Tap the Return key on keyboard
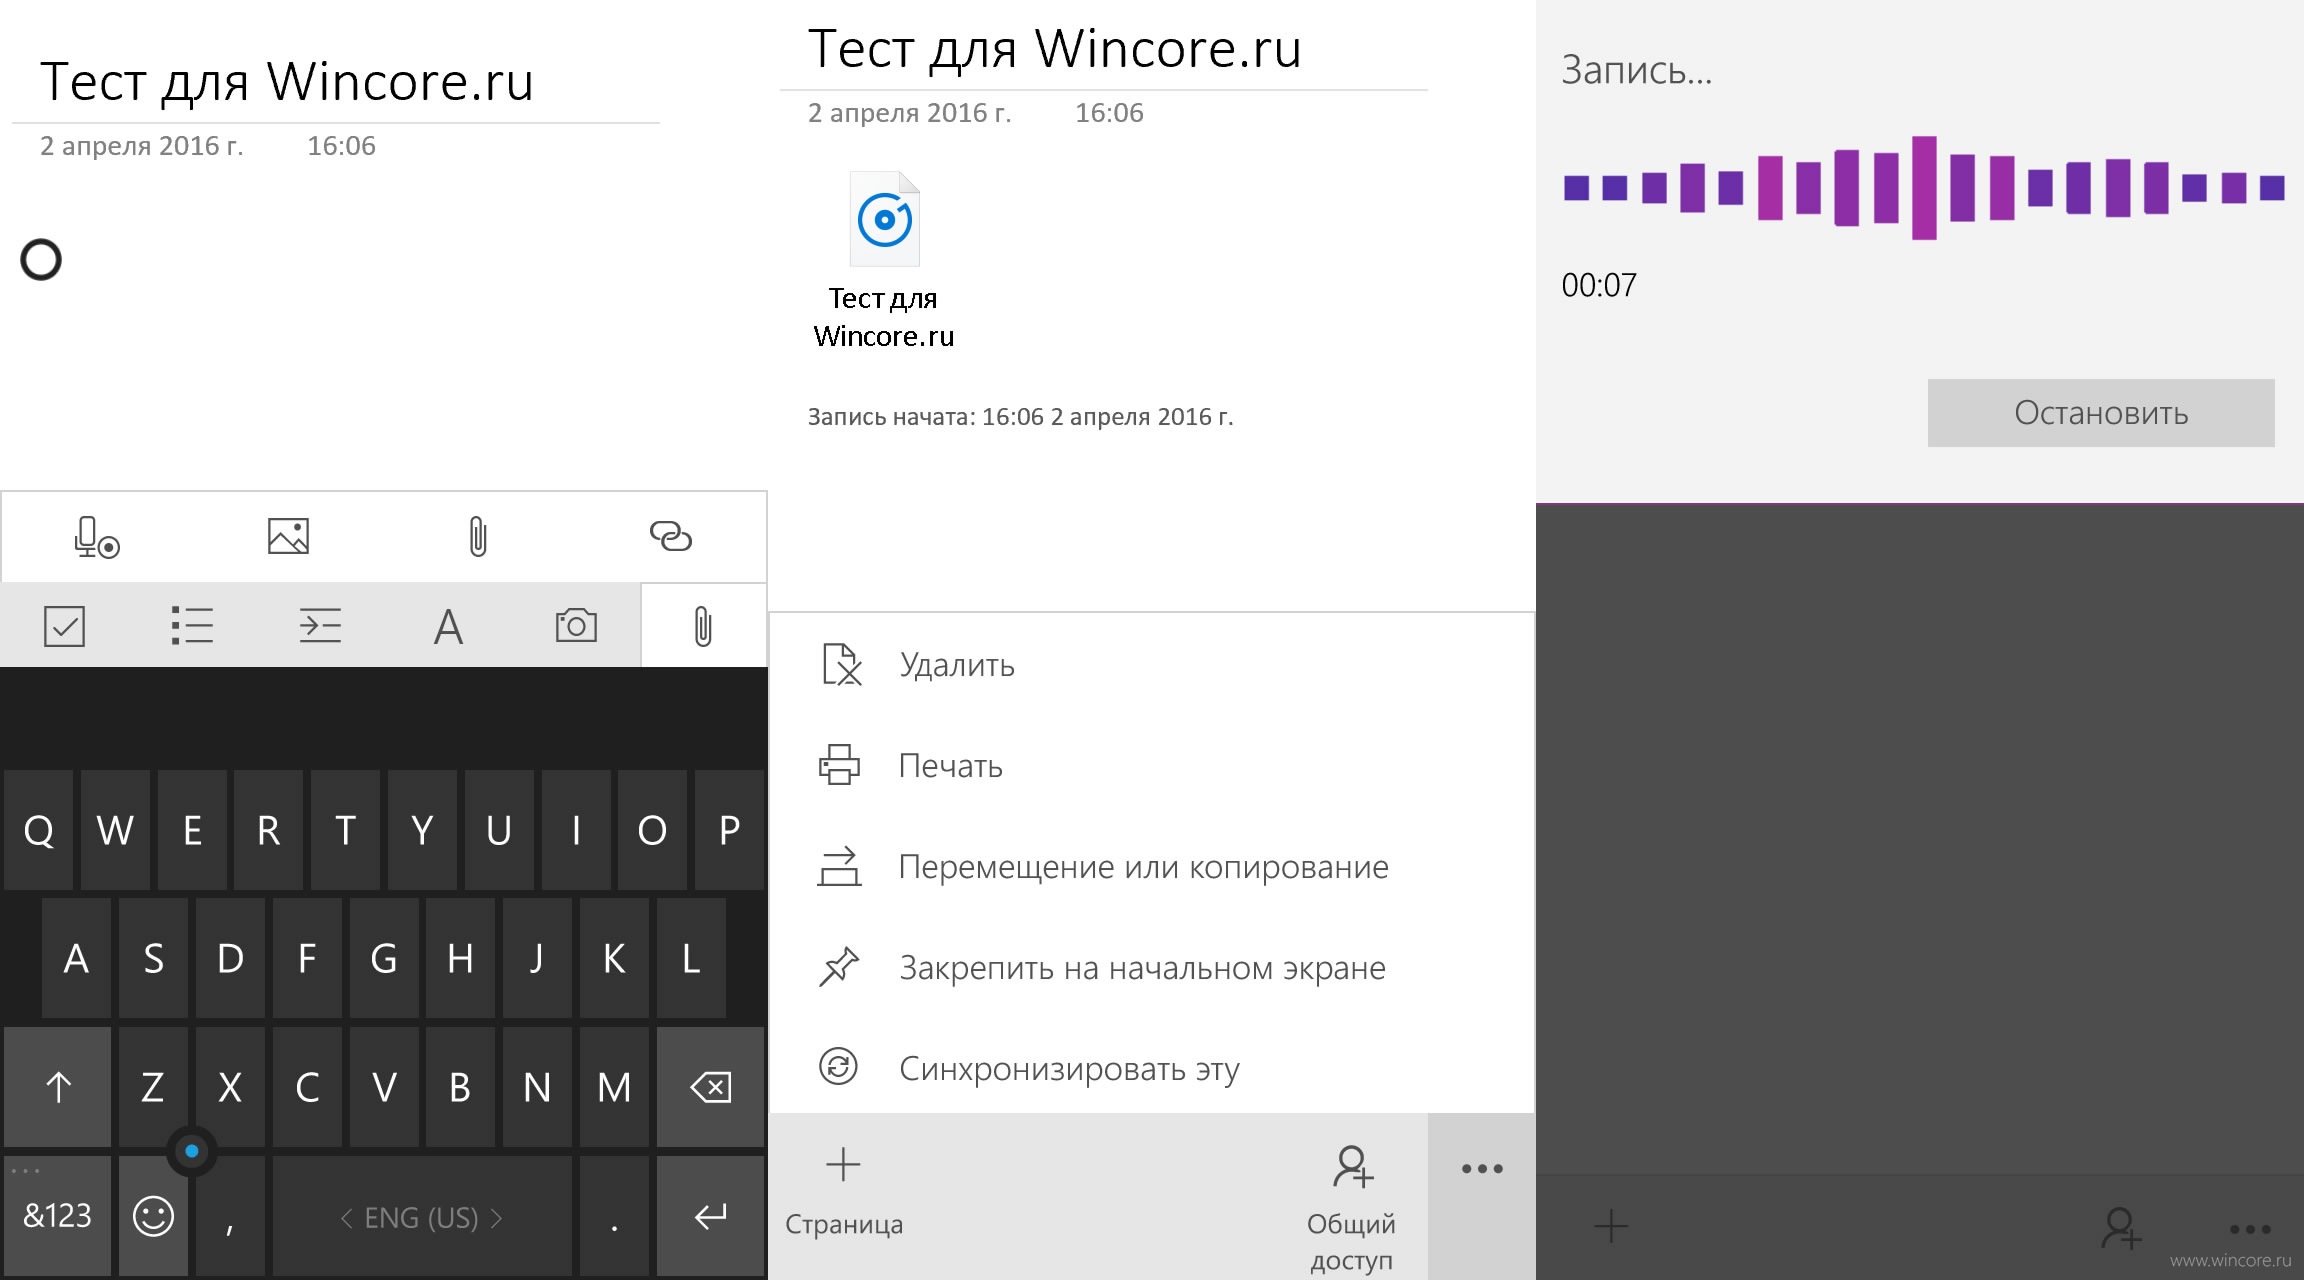 pyautogui.click(x=711, y=1216)
